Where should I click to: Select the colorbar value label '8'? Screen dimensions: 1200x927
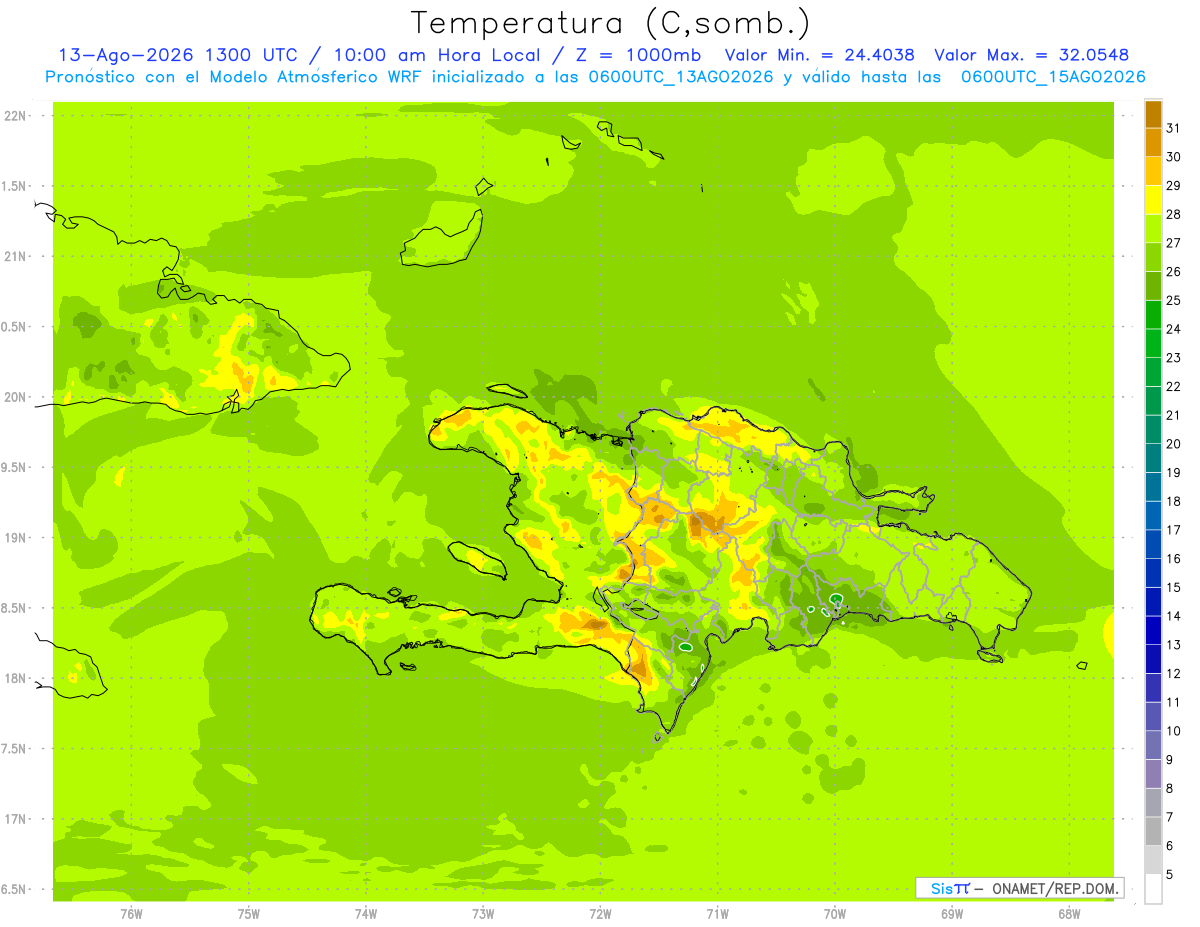tap(1170, 788)
